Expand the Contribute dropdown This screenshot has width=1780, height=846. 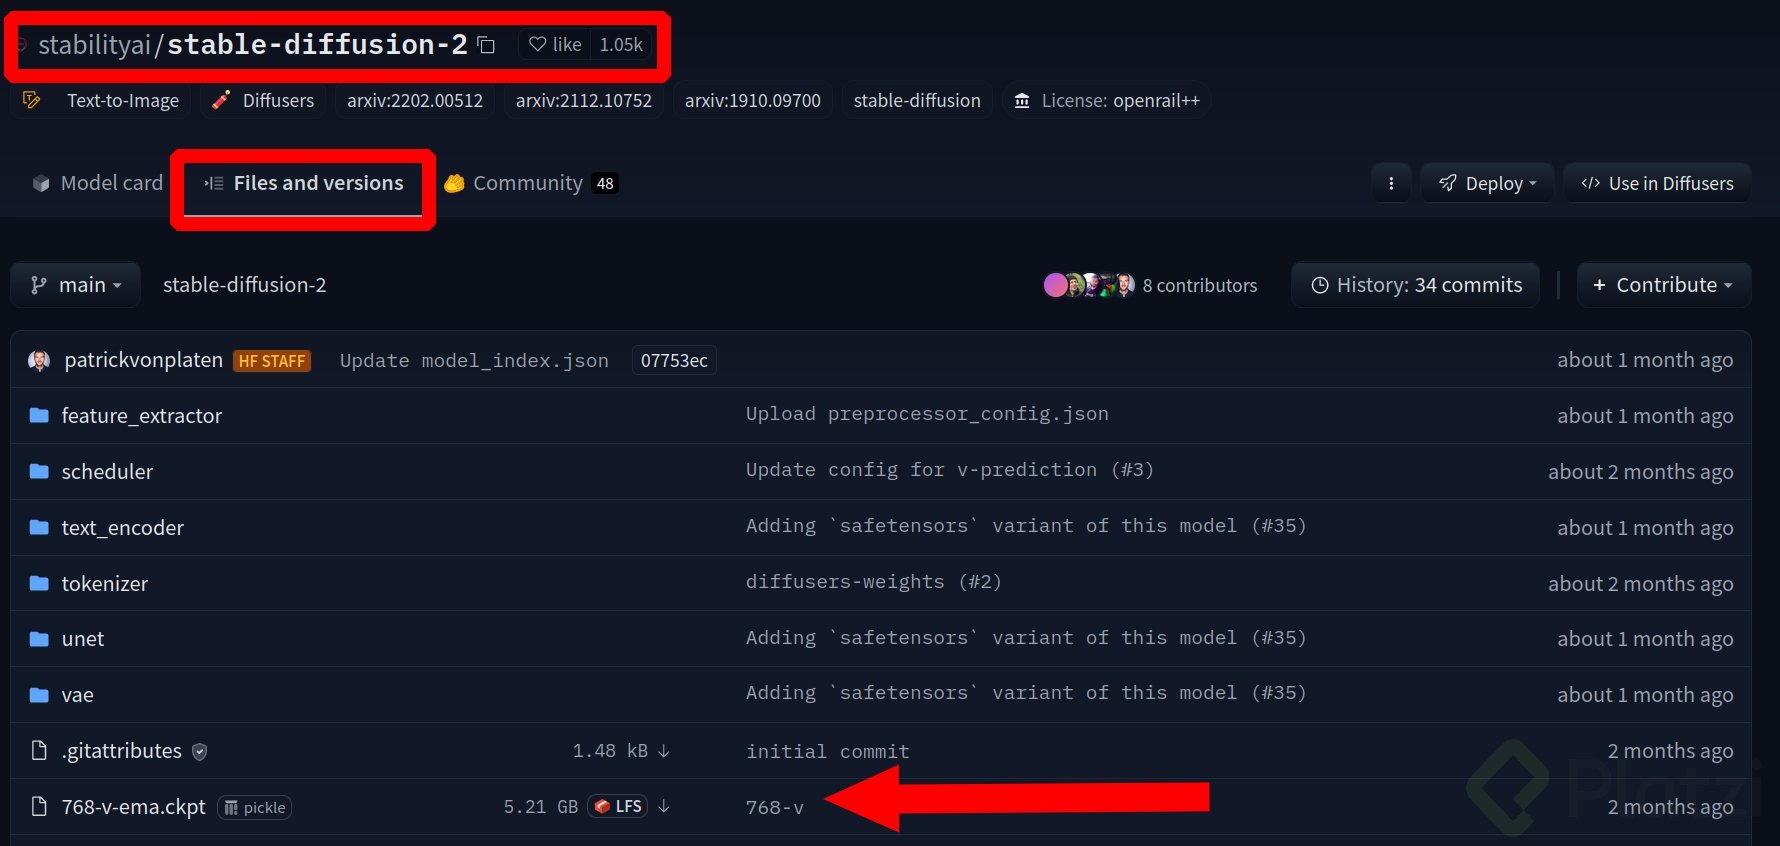1663,285
